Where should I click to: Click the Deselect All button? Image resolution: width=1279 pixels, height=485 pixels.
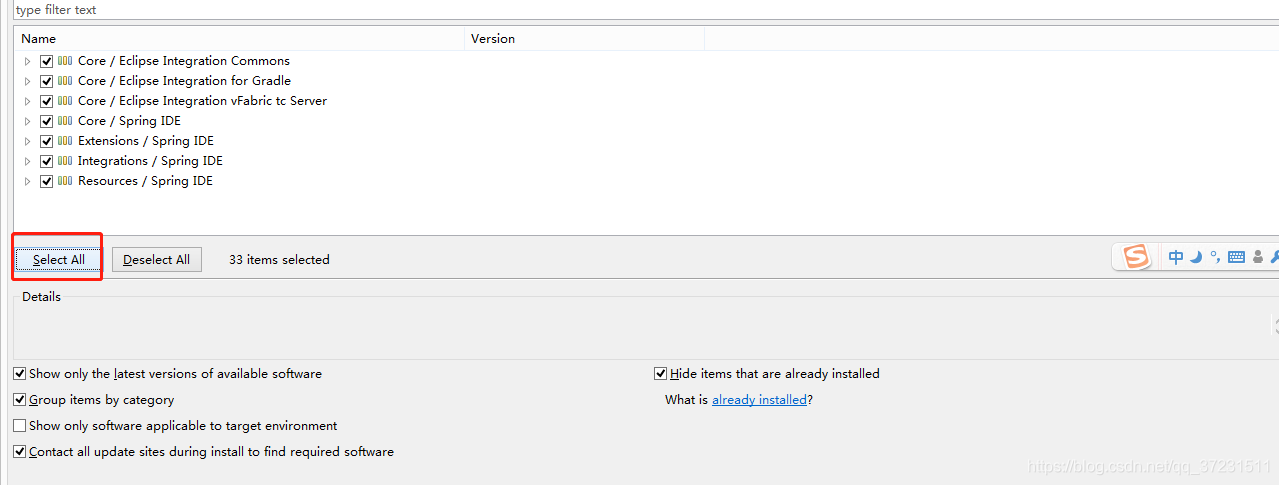point(157,260)
